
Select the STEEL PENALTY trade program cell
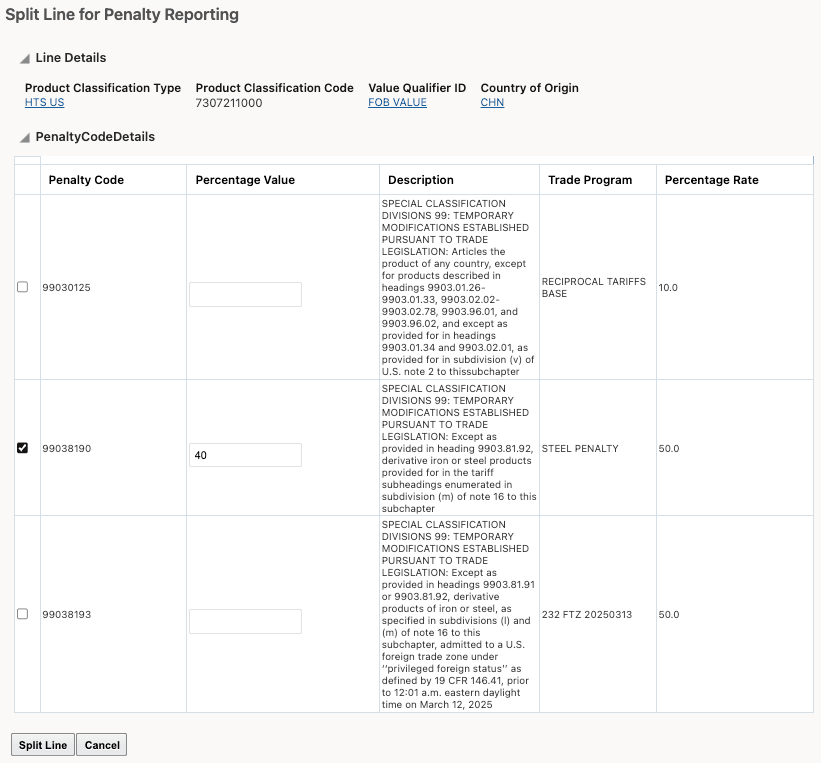(x=578, y=448)
